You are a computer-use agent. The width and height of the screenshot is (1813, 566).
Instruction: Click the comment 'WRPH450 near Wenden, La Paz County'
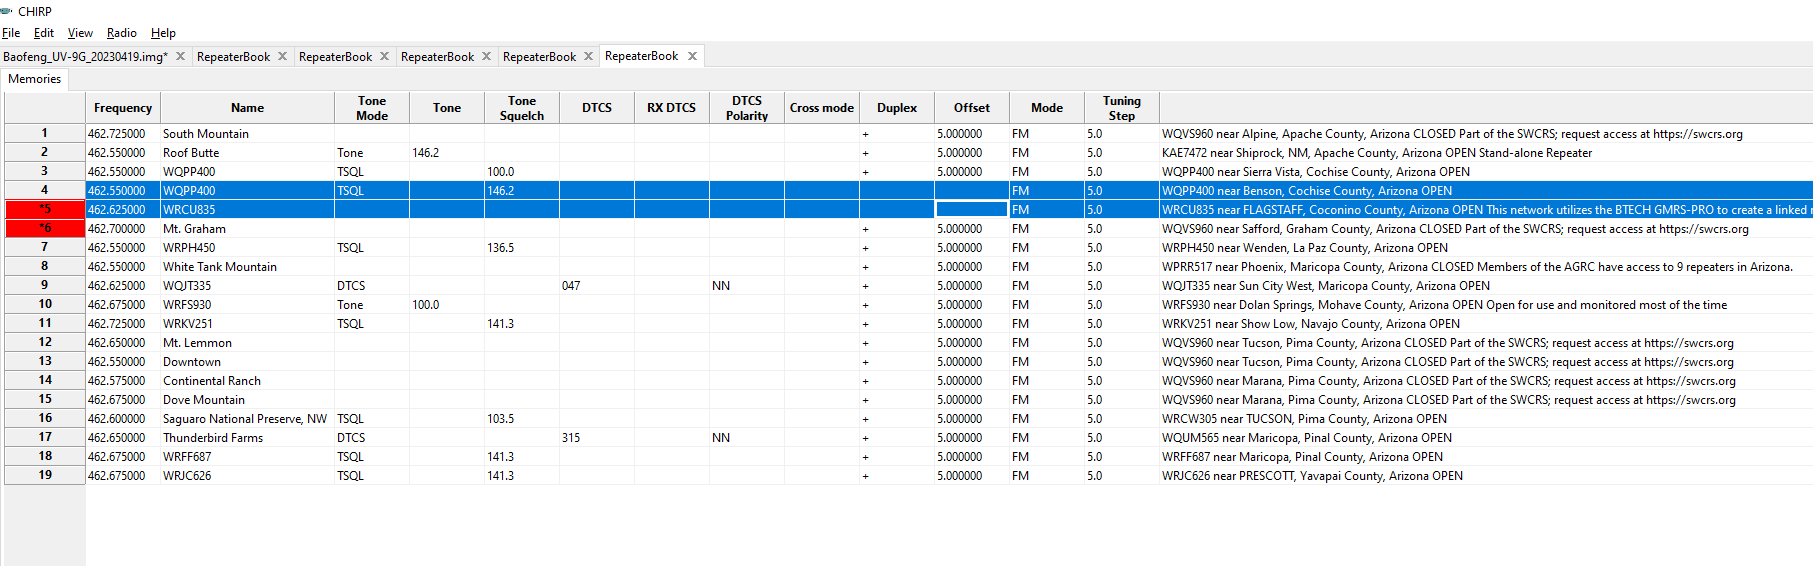(x=1486, y=247)
